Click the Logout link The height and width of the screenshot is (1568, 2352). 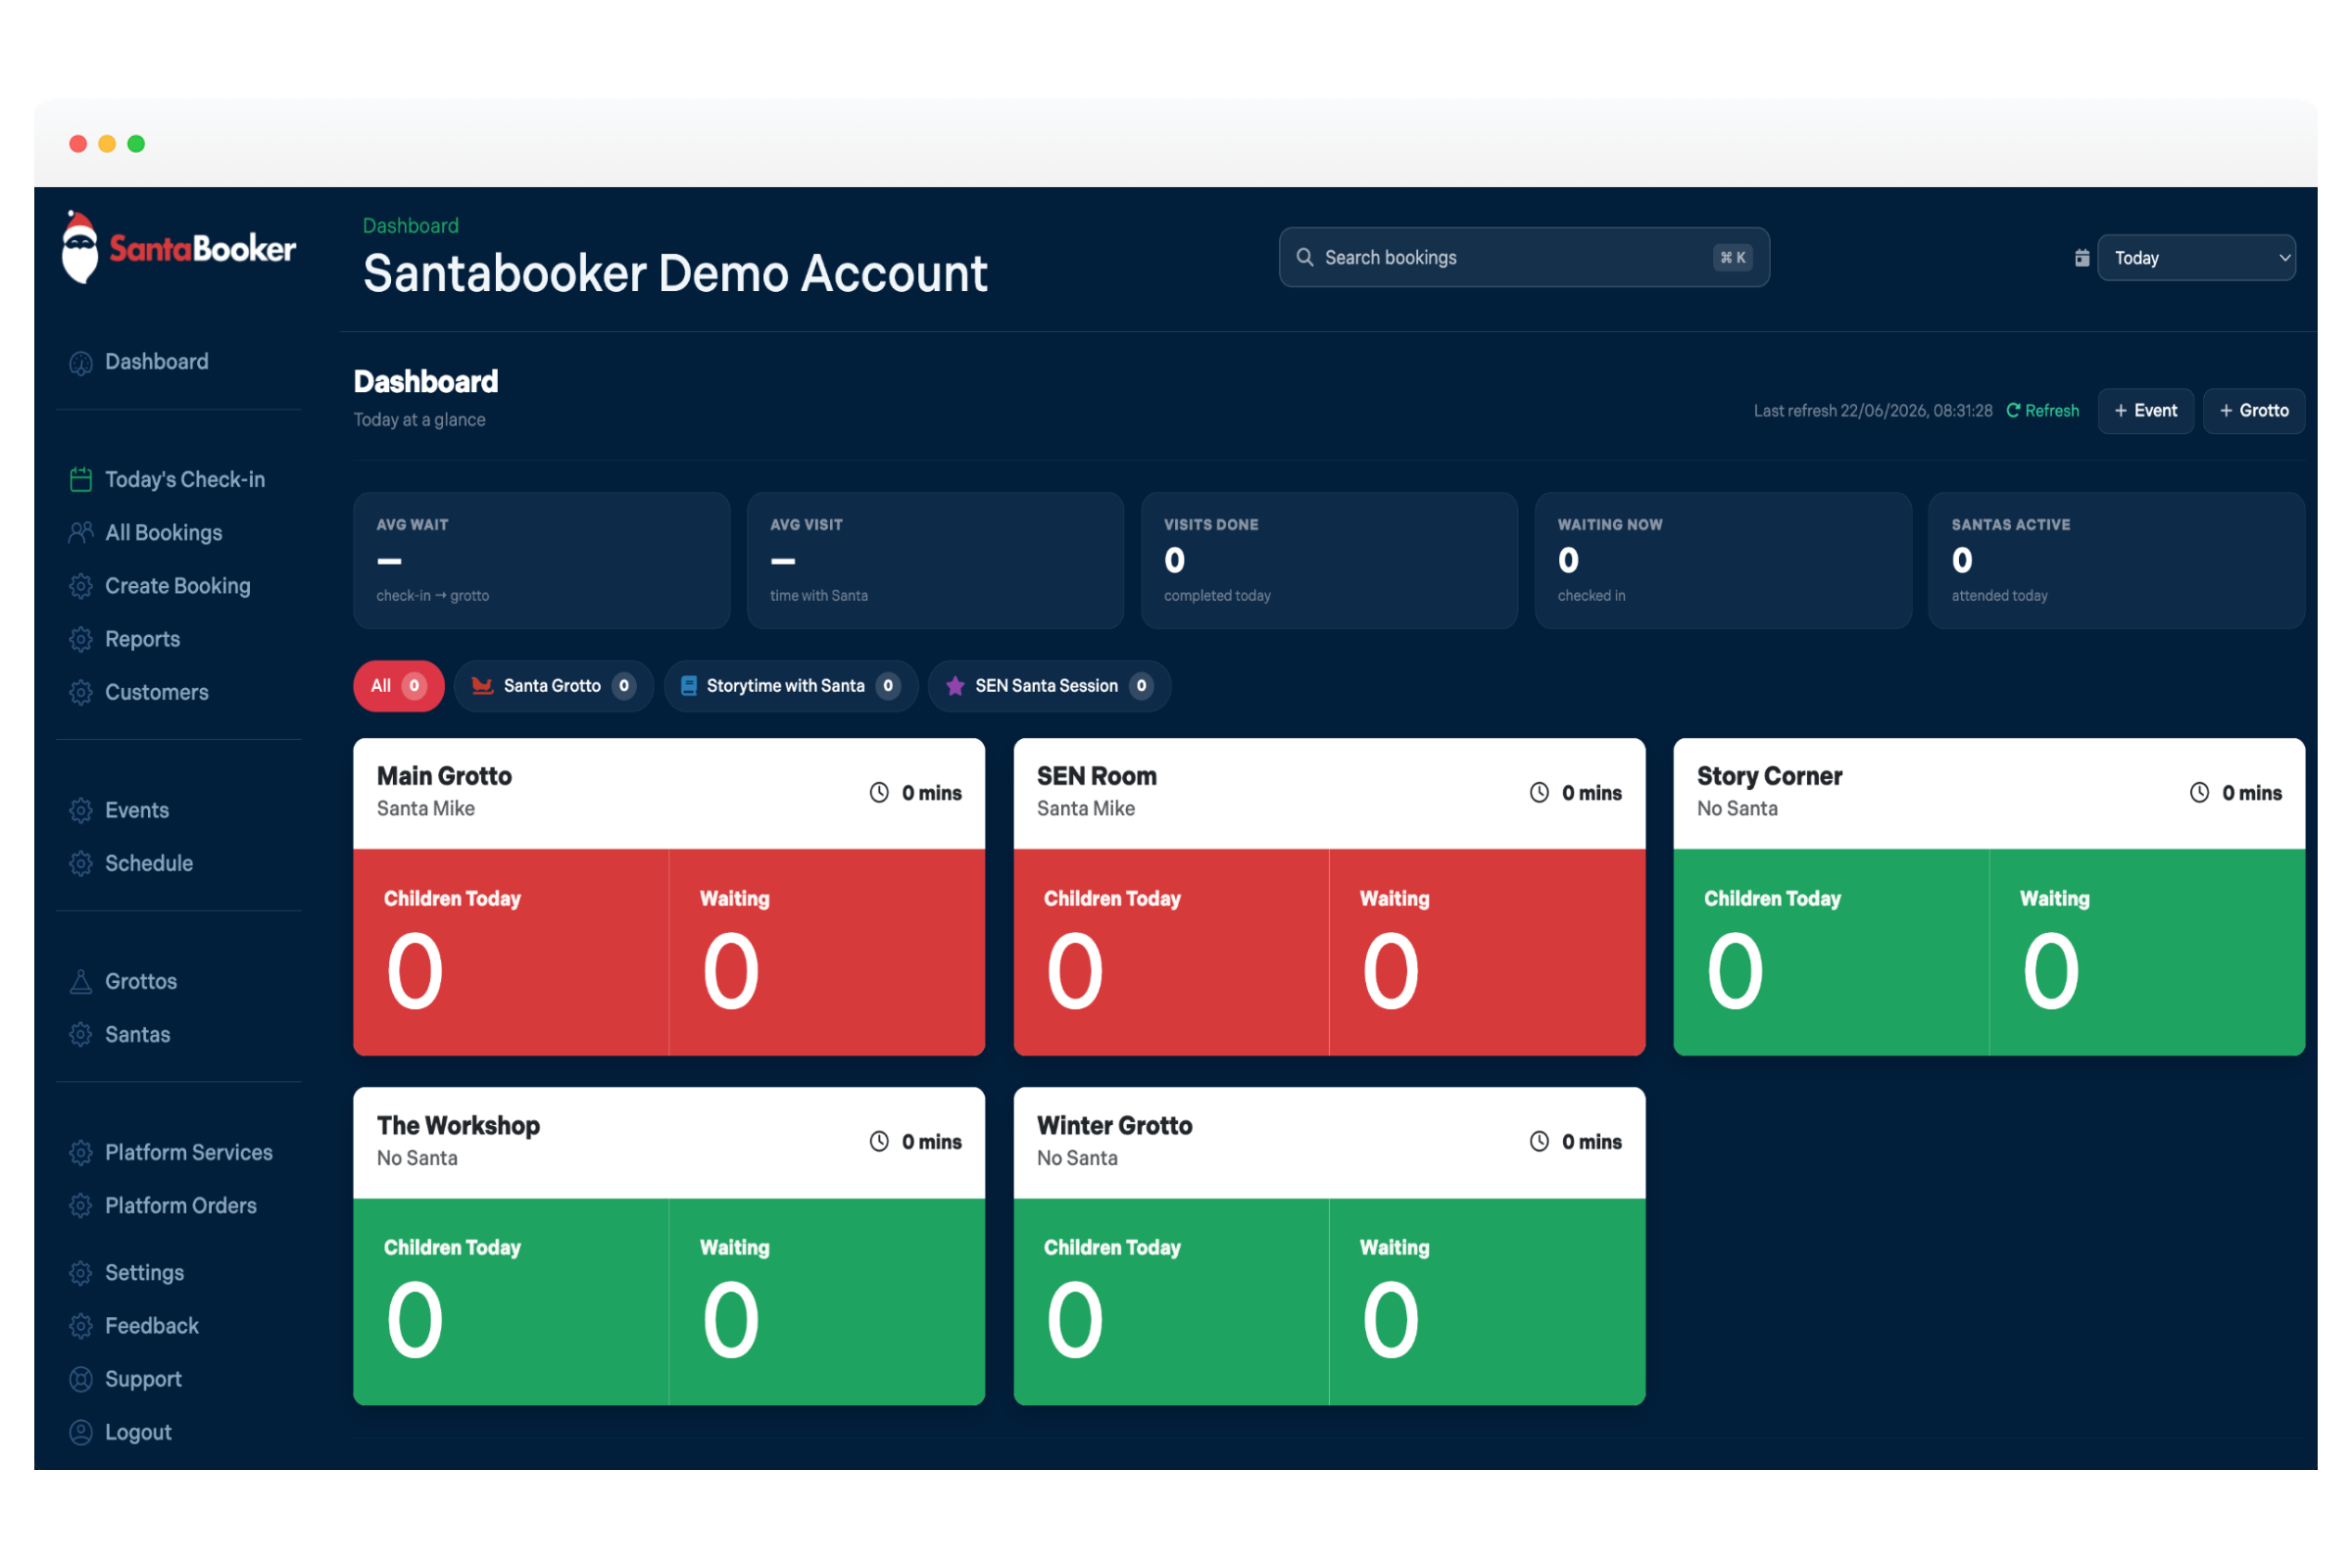(139, 1432)
